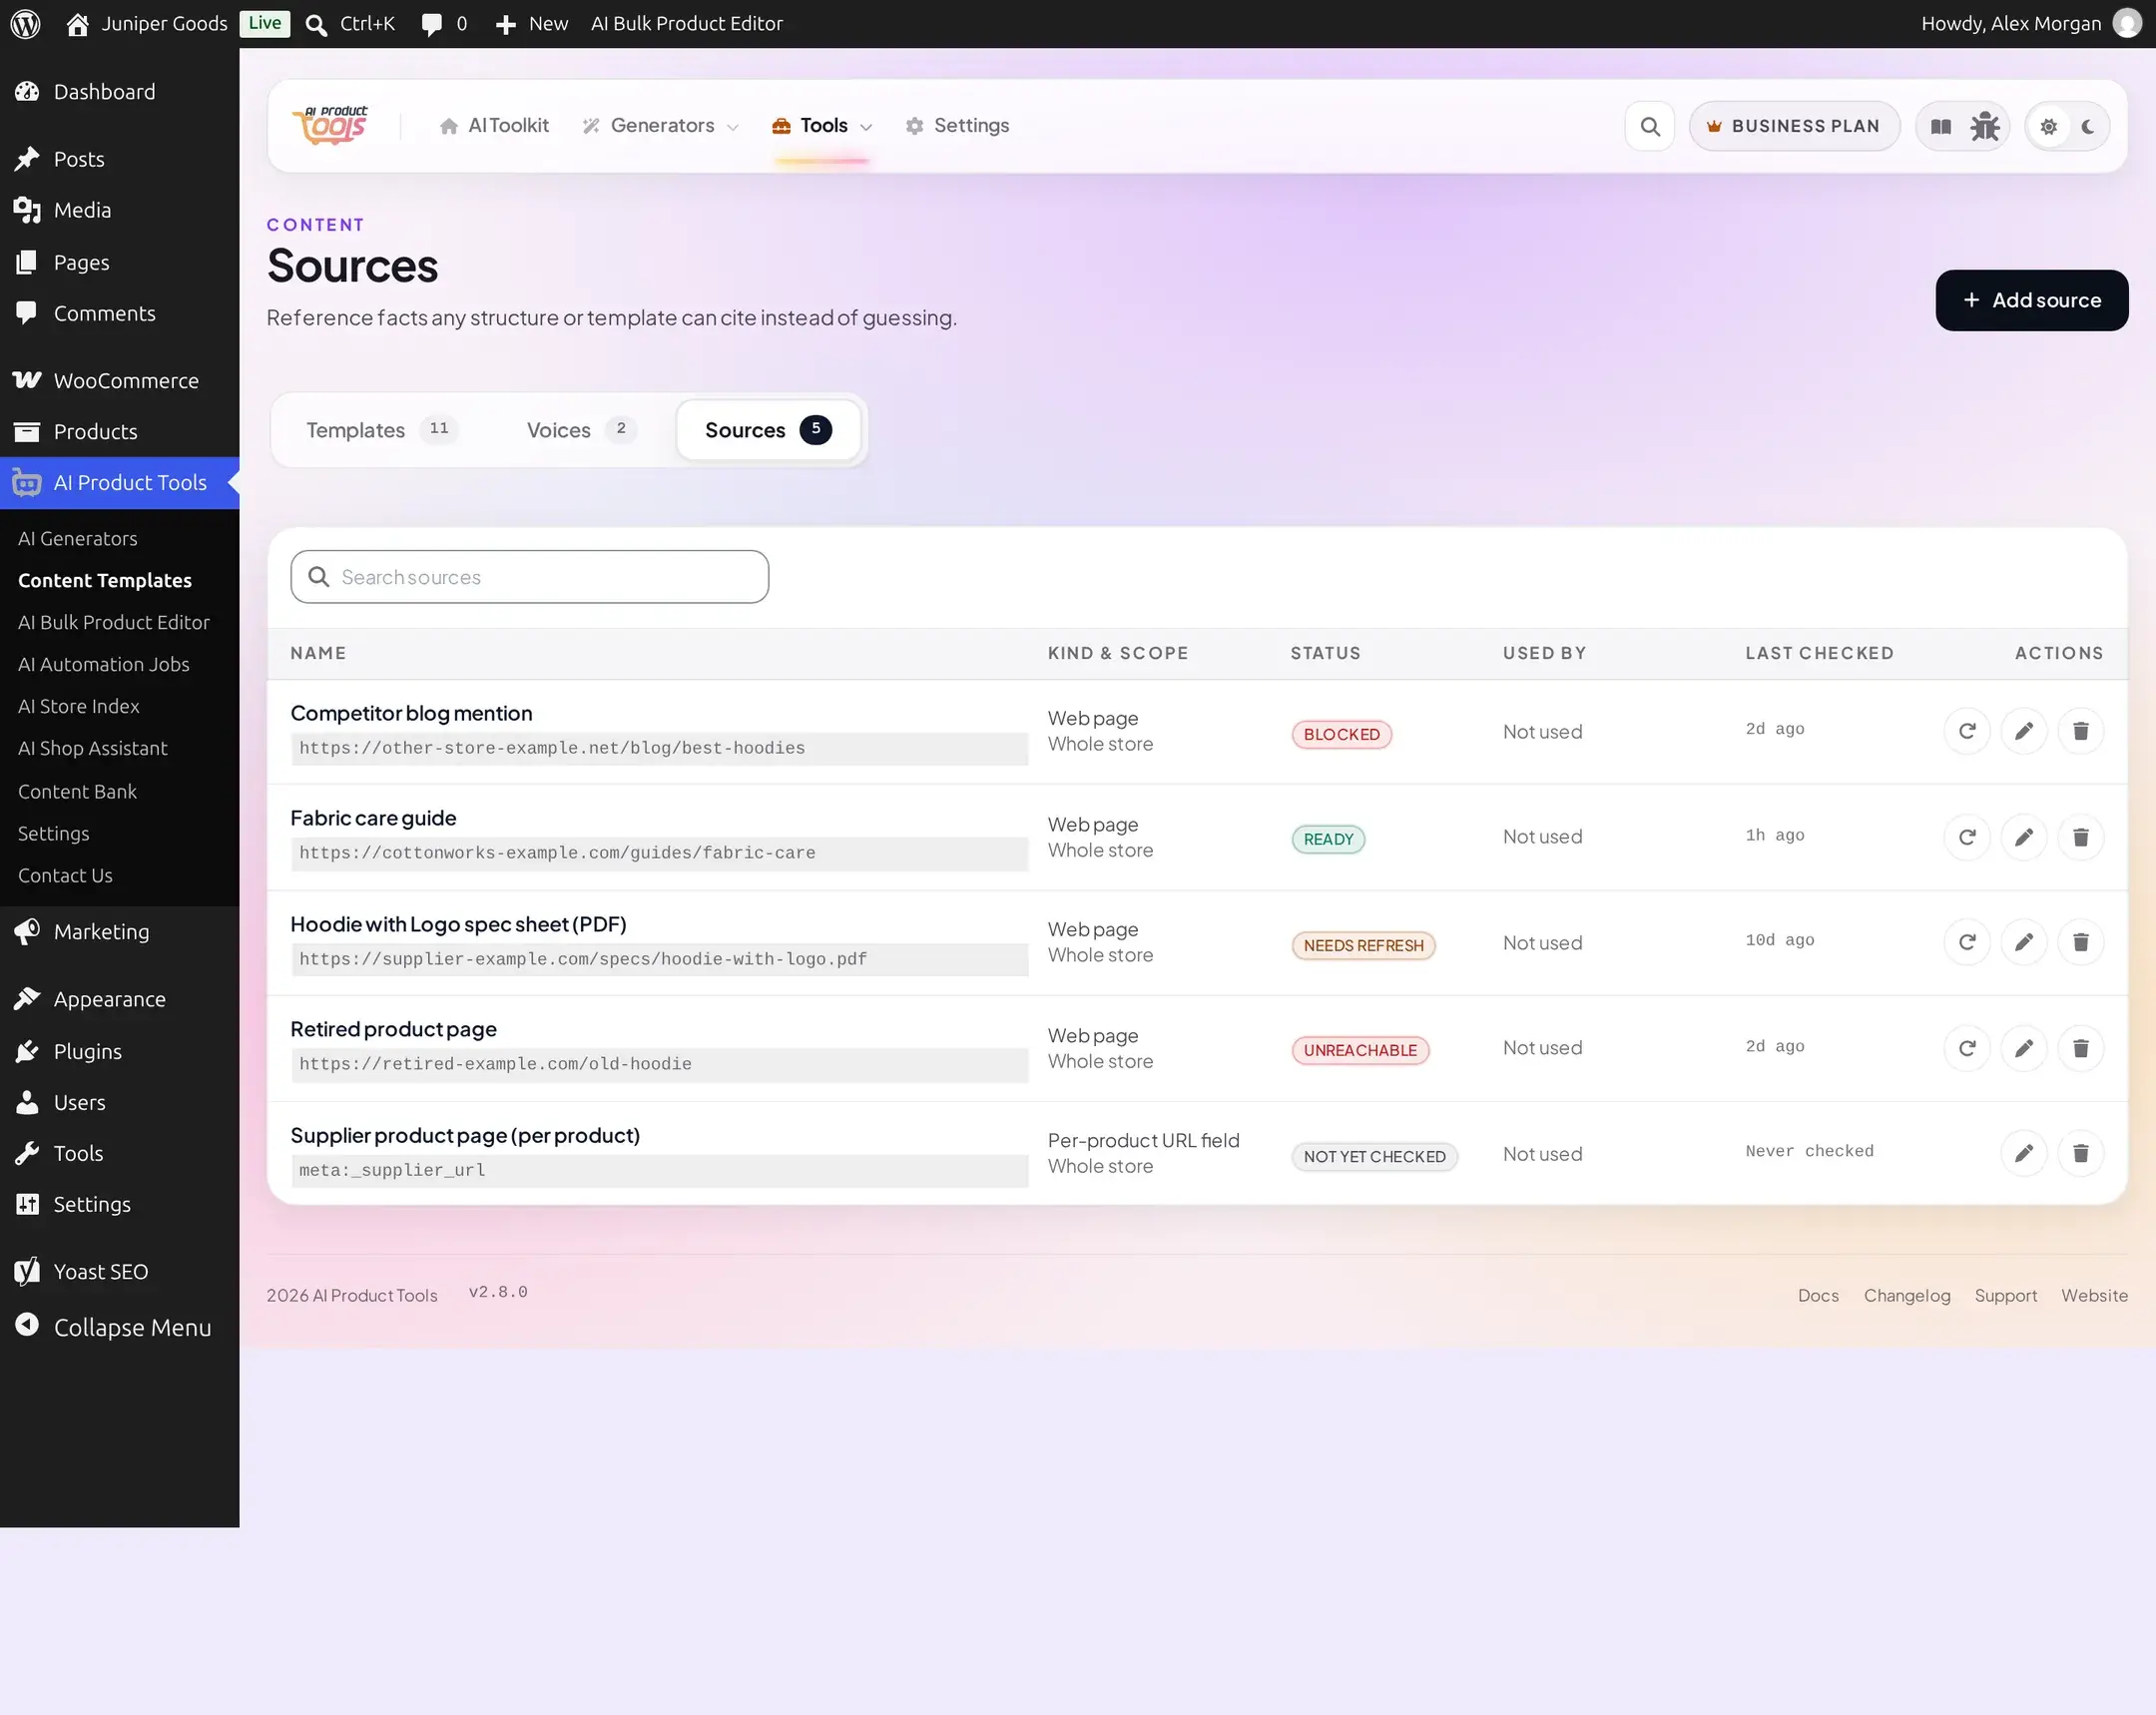Click the Search sources field

click(529, 577)
